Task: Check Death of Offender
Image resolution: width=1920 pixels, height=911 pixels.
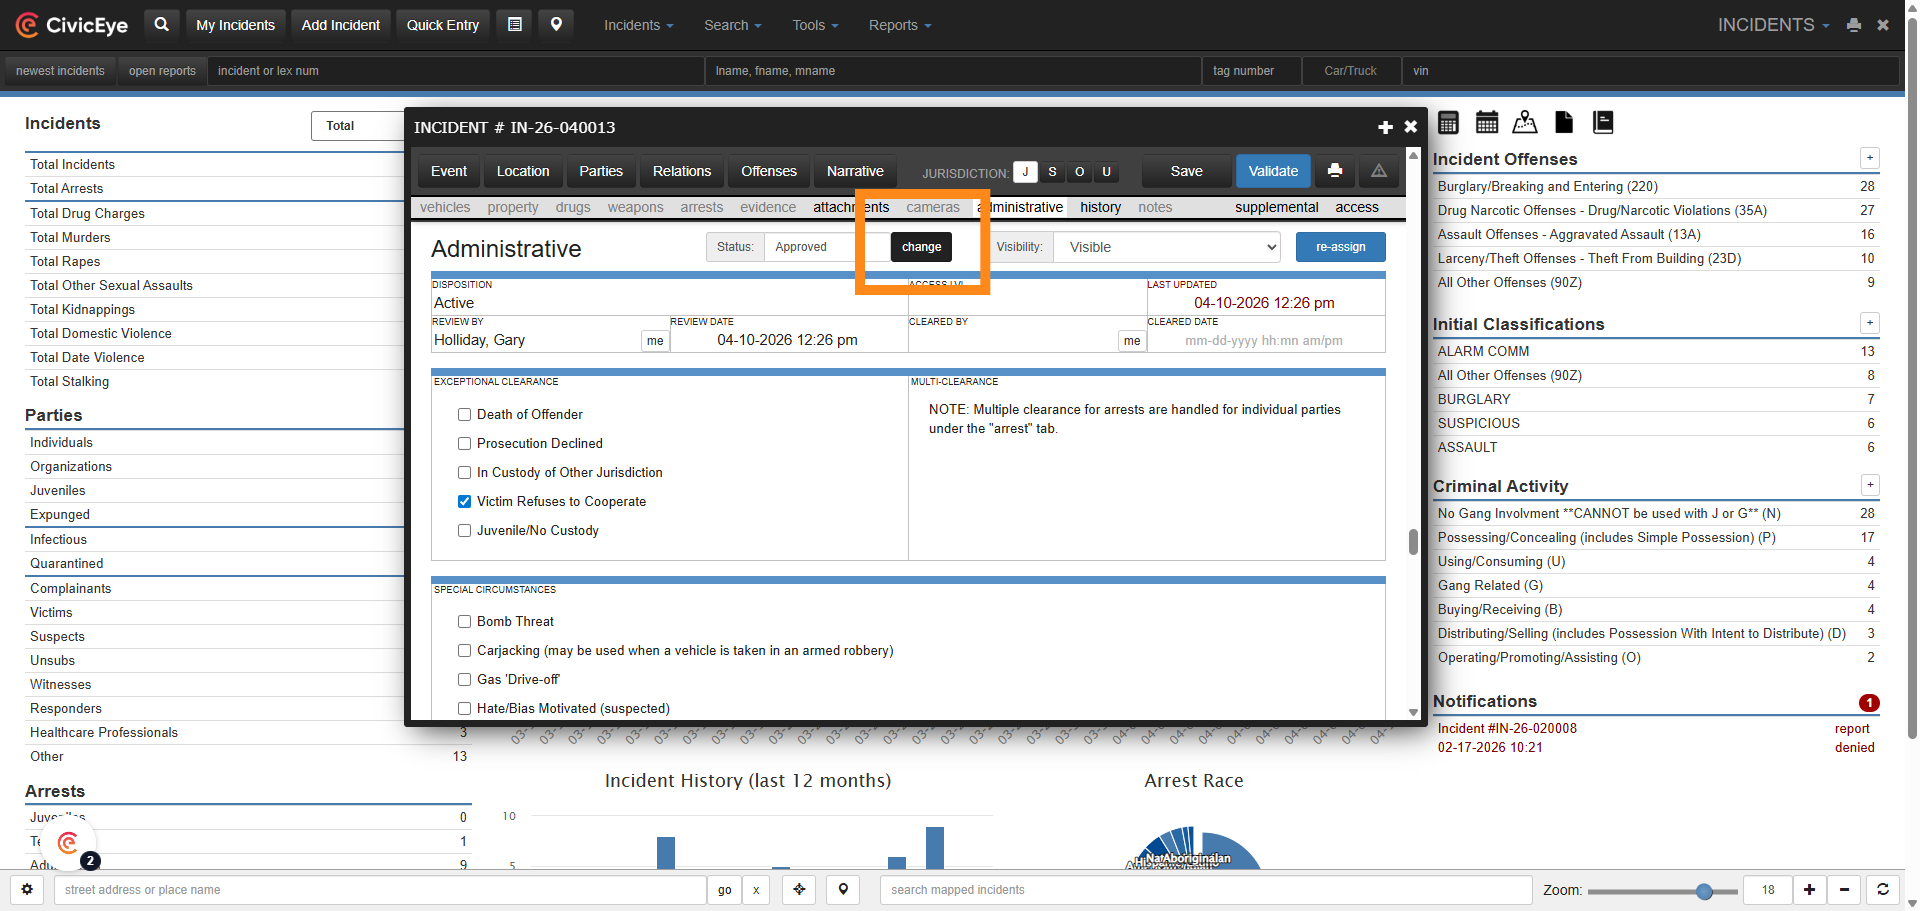Action: click(464, 414)
